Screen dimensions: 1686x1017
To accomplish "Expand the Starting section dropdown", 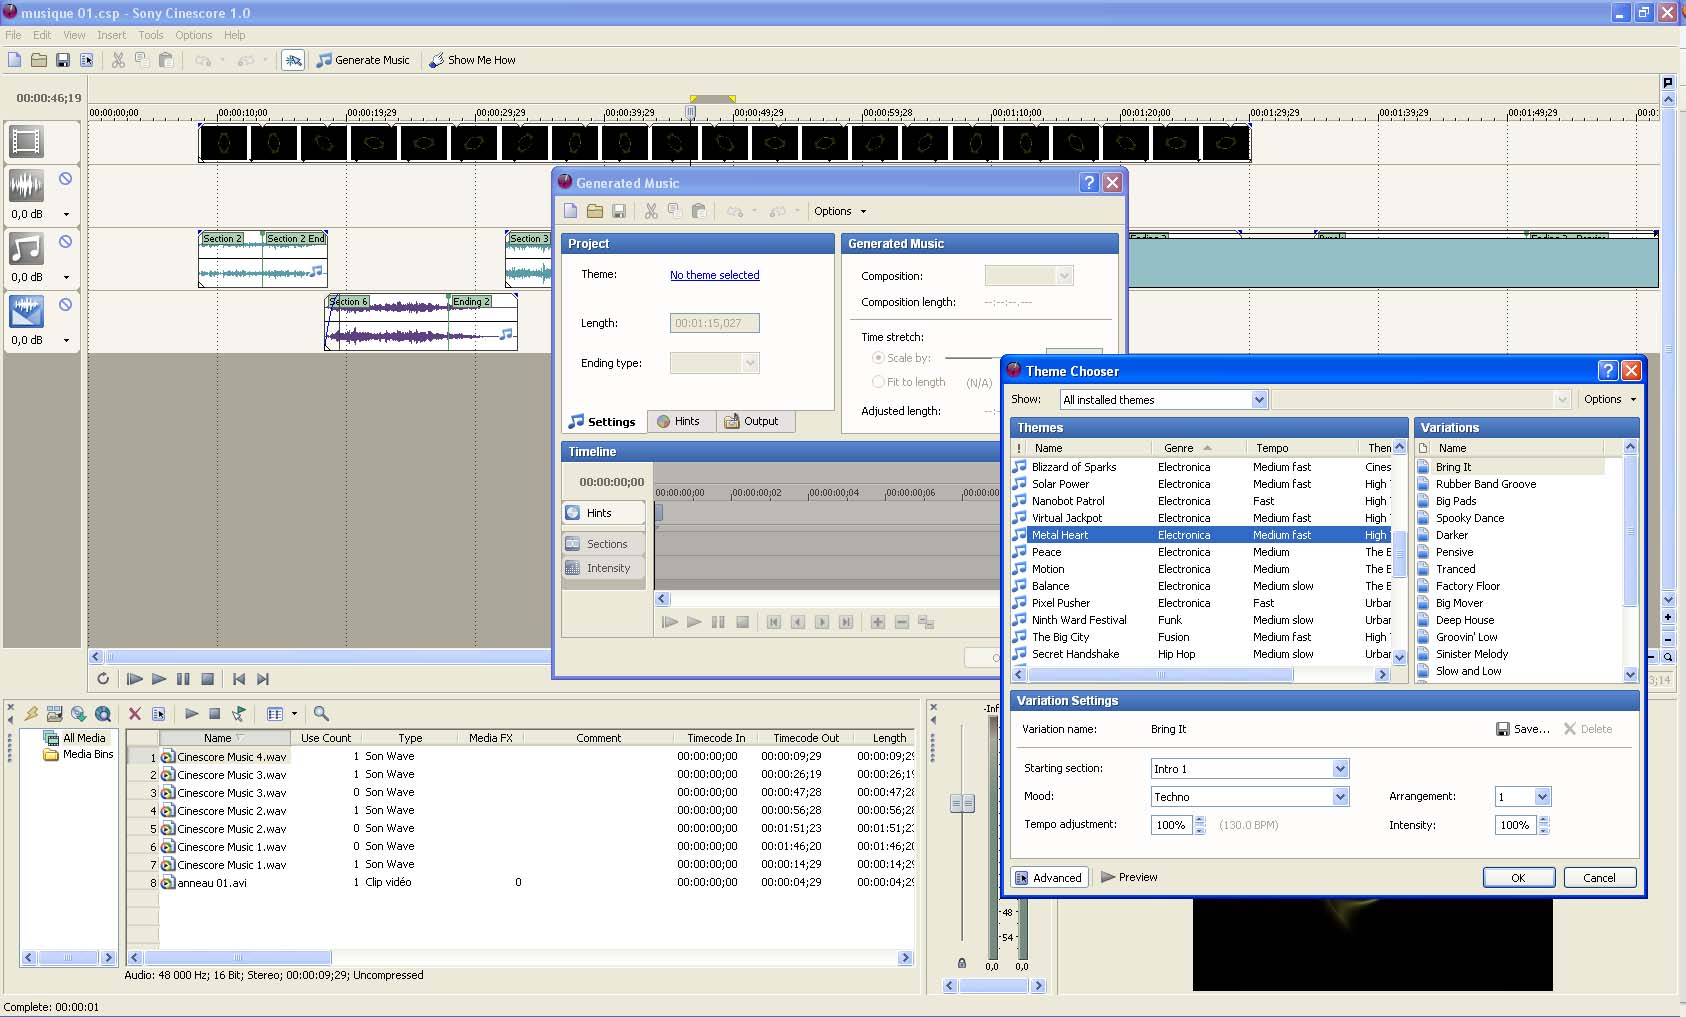I will [x=1340, y=769].
